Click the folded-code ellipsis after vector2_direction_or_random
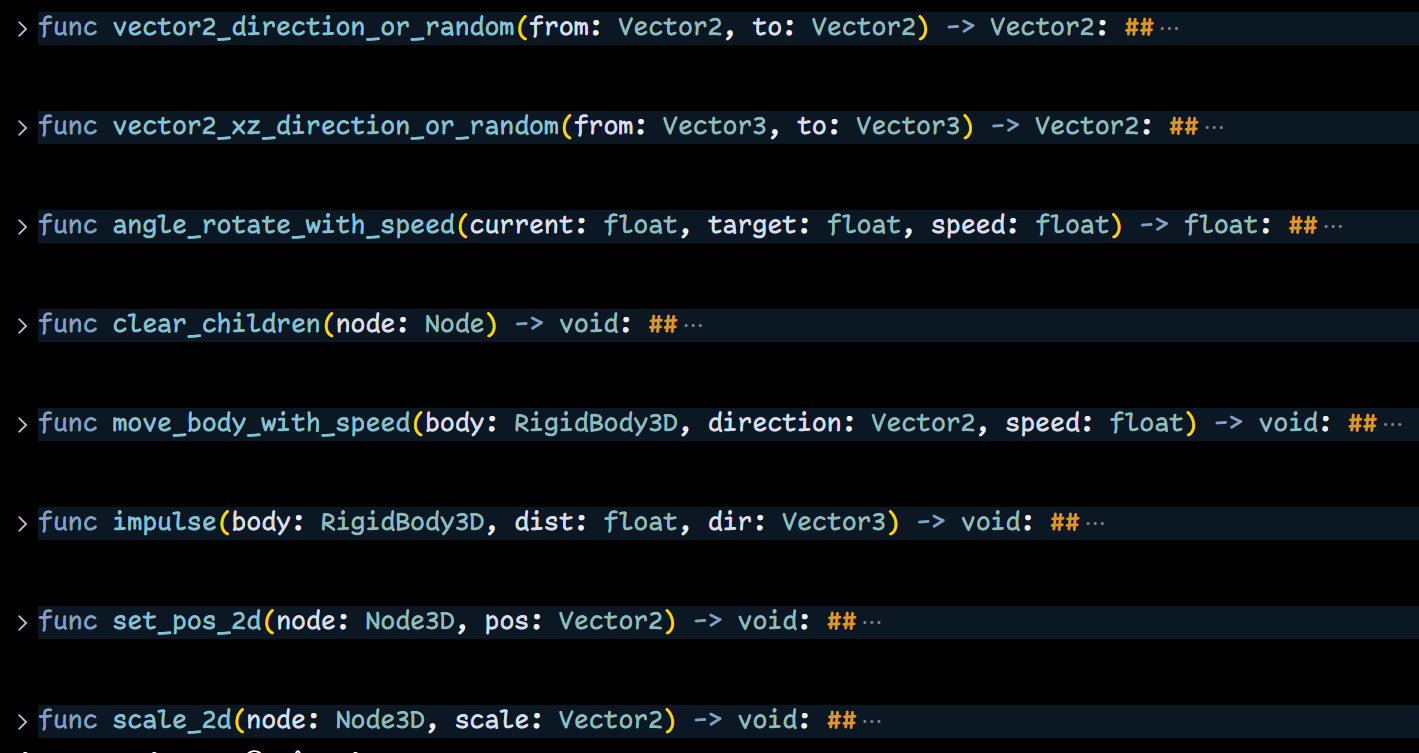The height and width of the screenshot is (753, 1419). [x=1169, y=28]
